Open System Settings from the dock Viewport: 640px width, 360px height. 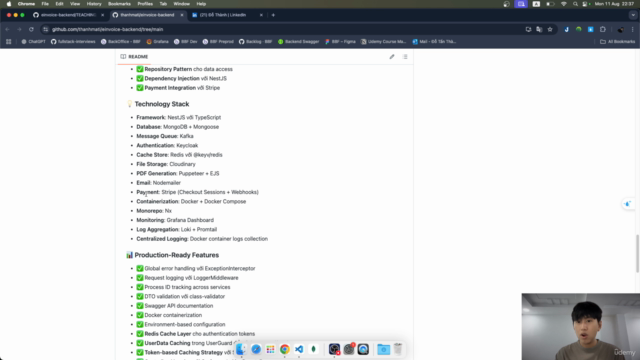(x=349, y=349)
